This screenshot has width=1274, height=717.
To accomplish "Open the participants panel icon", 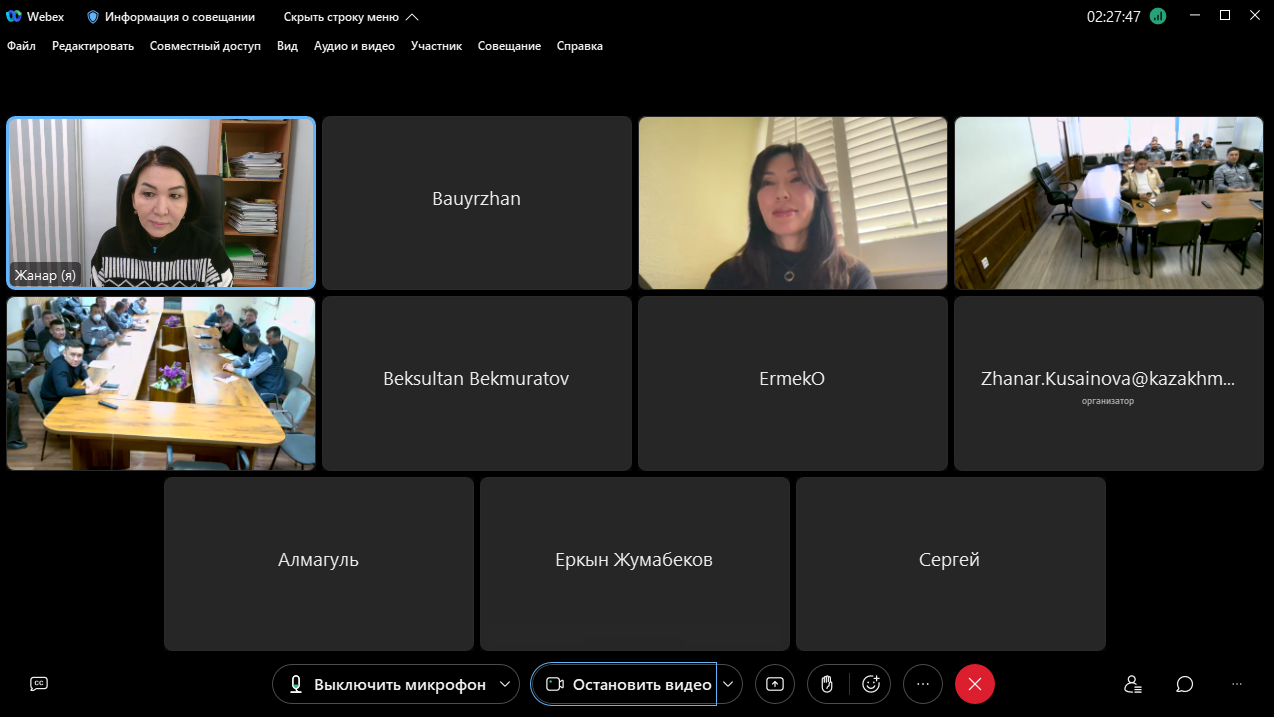I will (x=1132, y=684).
